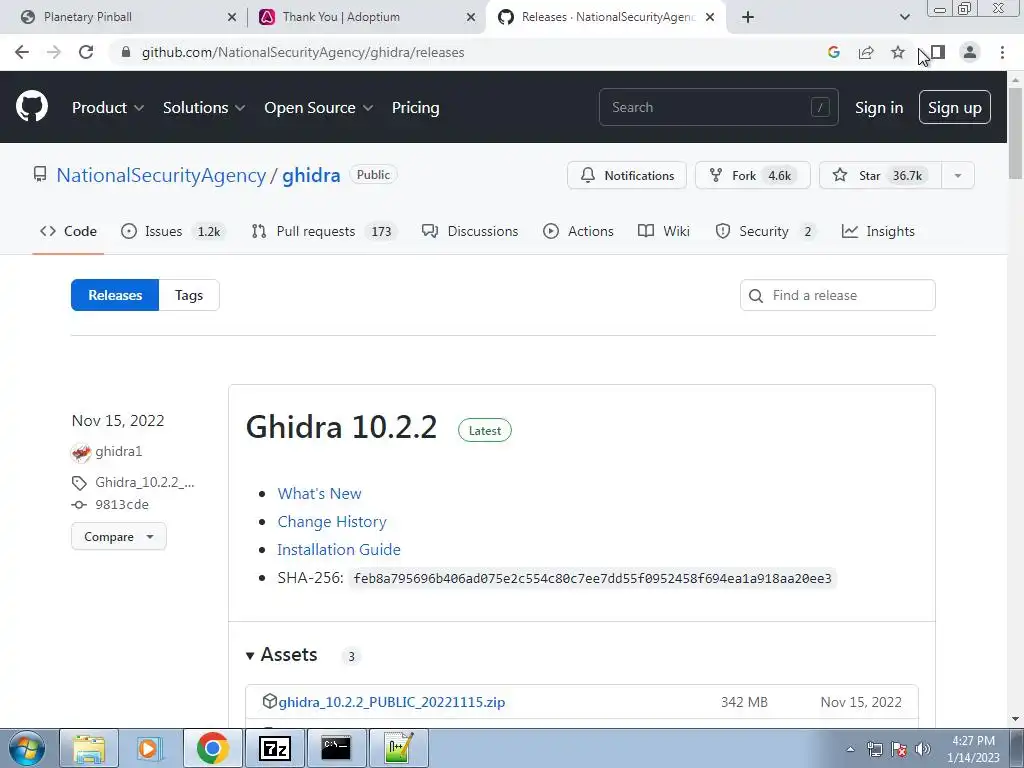Image resolution: width=1024 pixels, height=768 pixels.
Task: Click the SHA-256 hash value
Action: (x=592, y=579)
